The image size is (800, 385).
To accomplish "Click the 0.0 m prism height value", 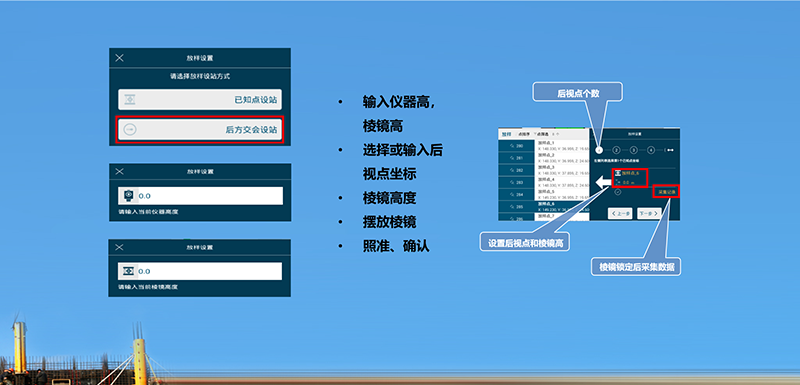I will (628, 183).
